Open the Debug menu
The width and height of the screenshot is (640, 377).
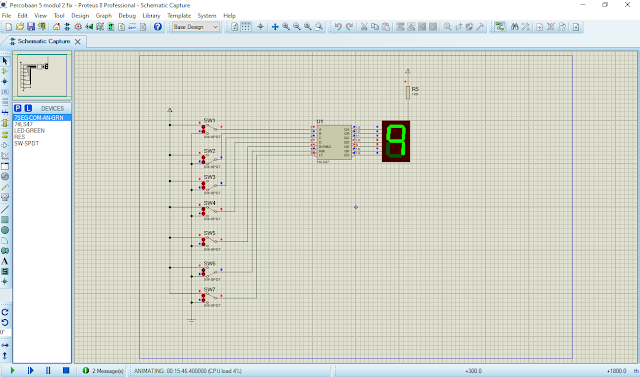(x=127, y=16)
